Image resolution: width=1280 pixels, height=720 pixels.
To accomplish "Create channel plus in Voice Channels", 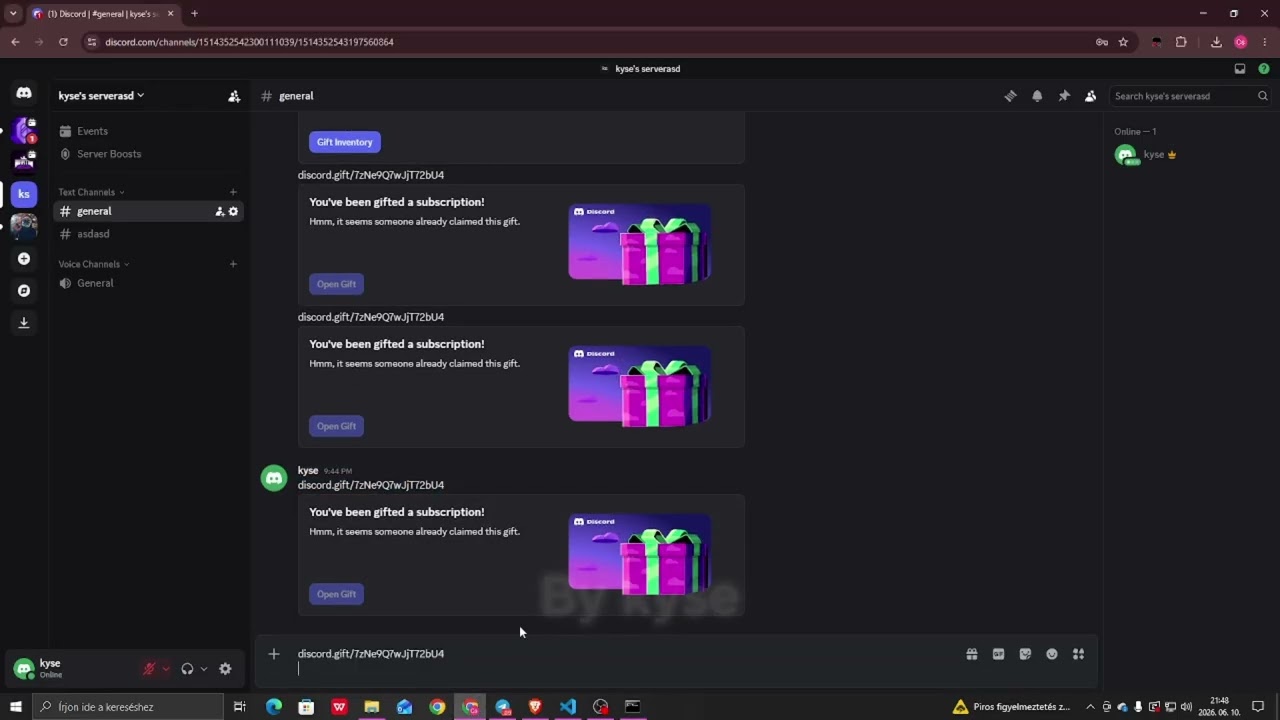I will tap(233, 264).
